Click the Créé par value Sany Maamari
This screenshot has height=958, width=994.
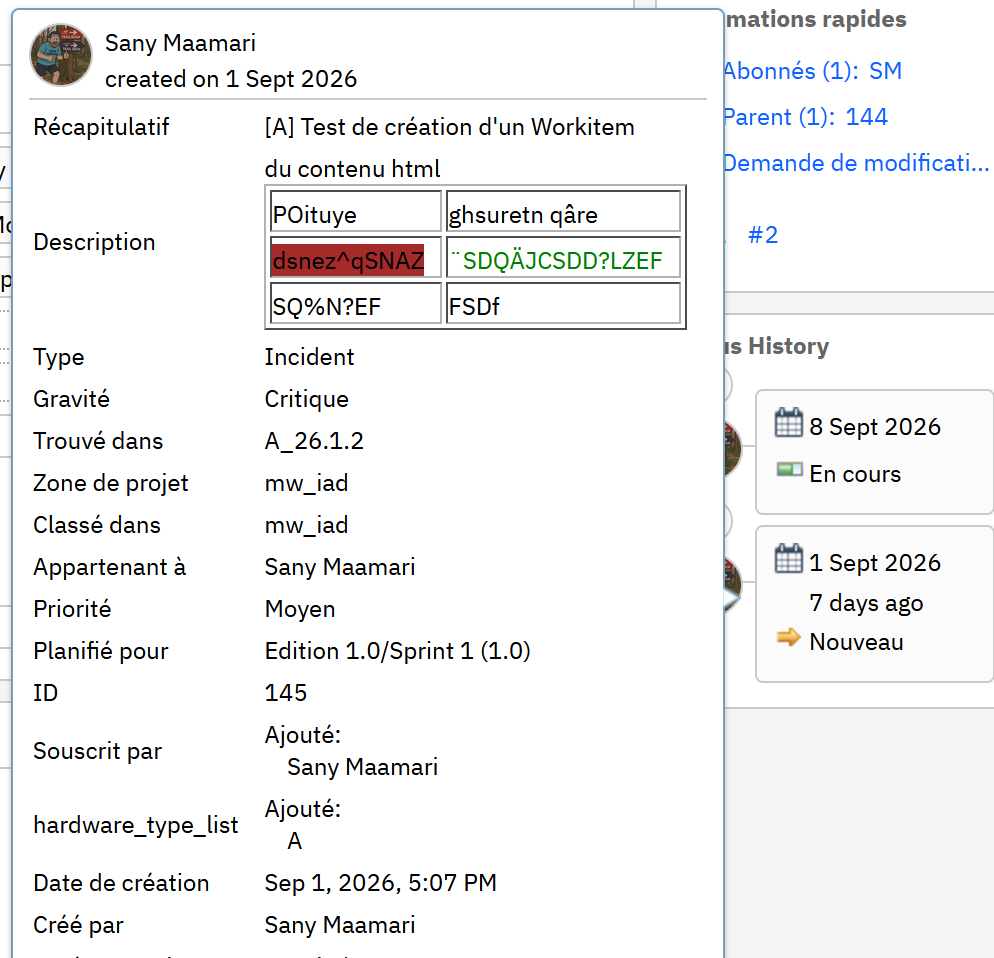tap(340, 925)
